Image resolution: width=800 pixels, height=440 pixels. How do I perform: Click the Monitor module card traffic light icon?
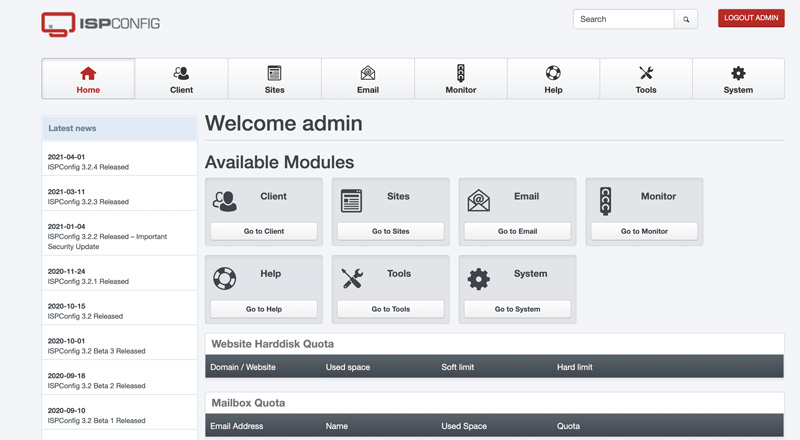(606, 201)
